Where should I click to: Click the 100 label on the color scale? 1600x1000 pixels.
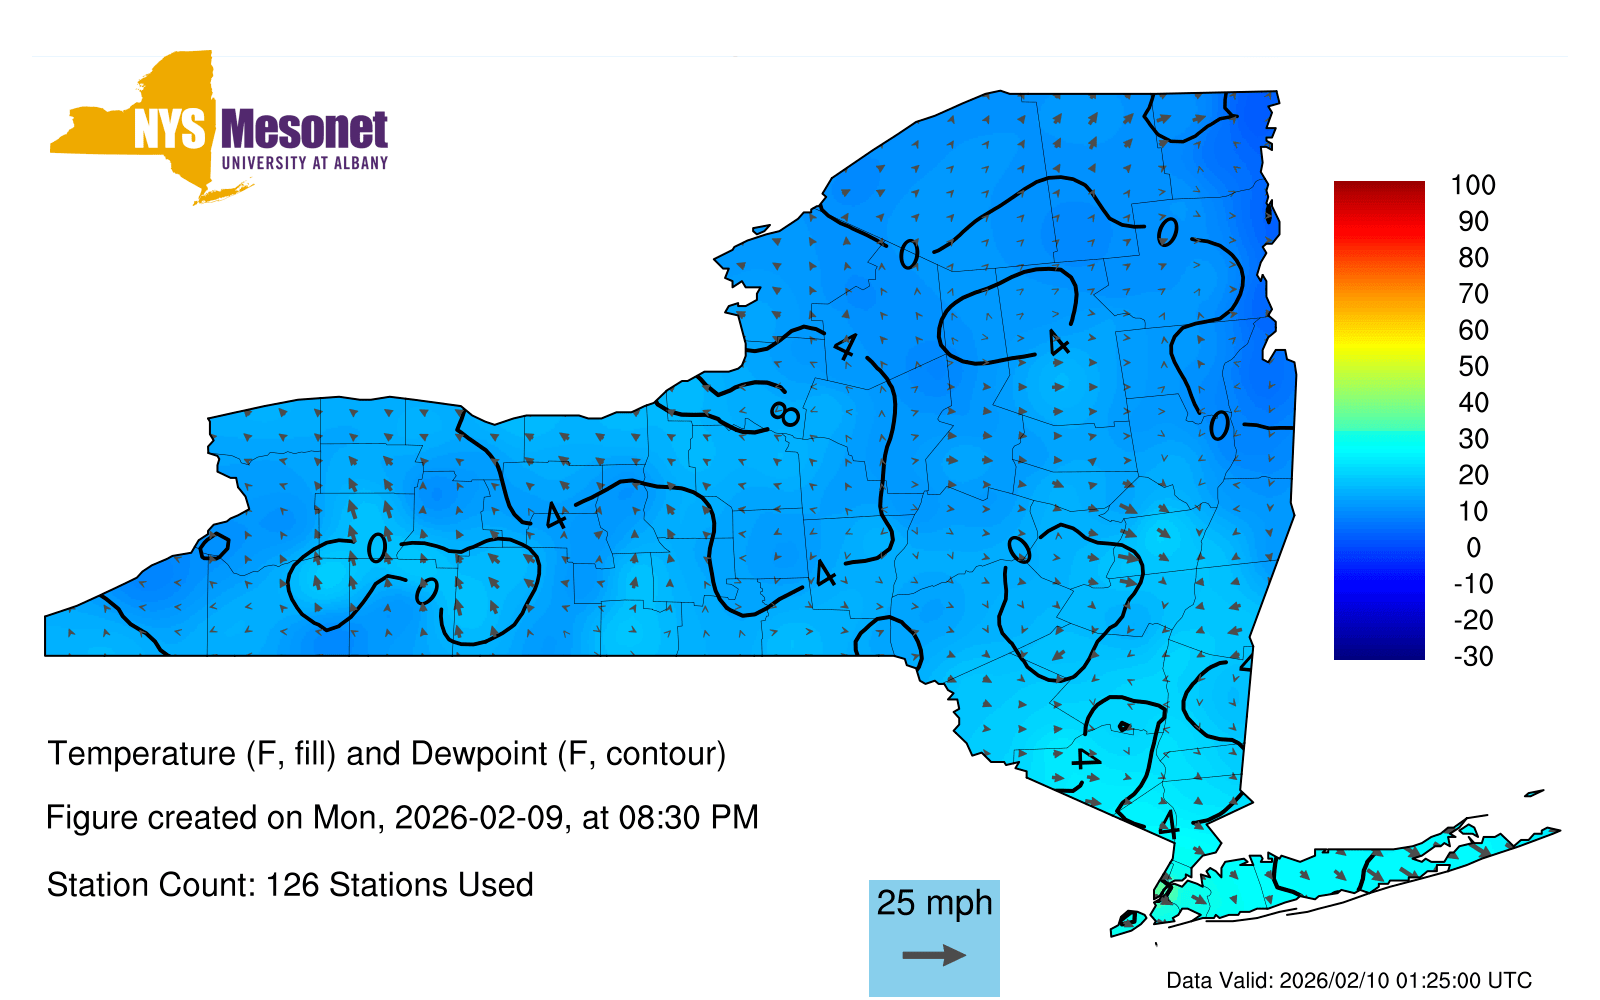[1472, 185]
